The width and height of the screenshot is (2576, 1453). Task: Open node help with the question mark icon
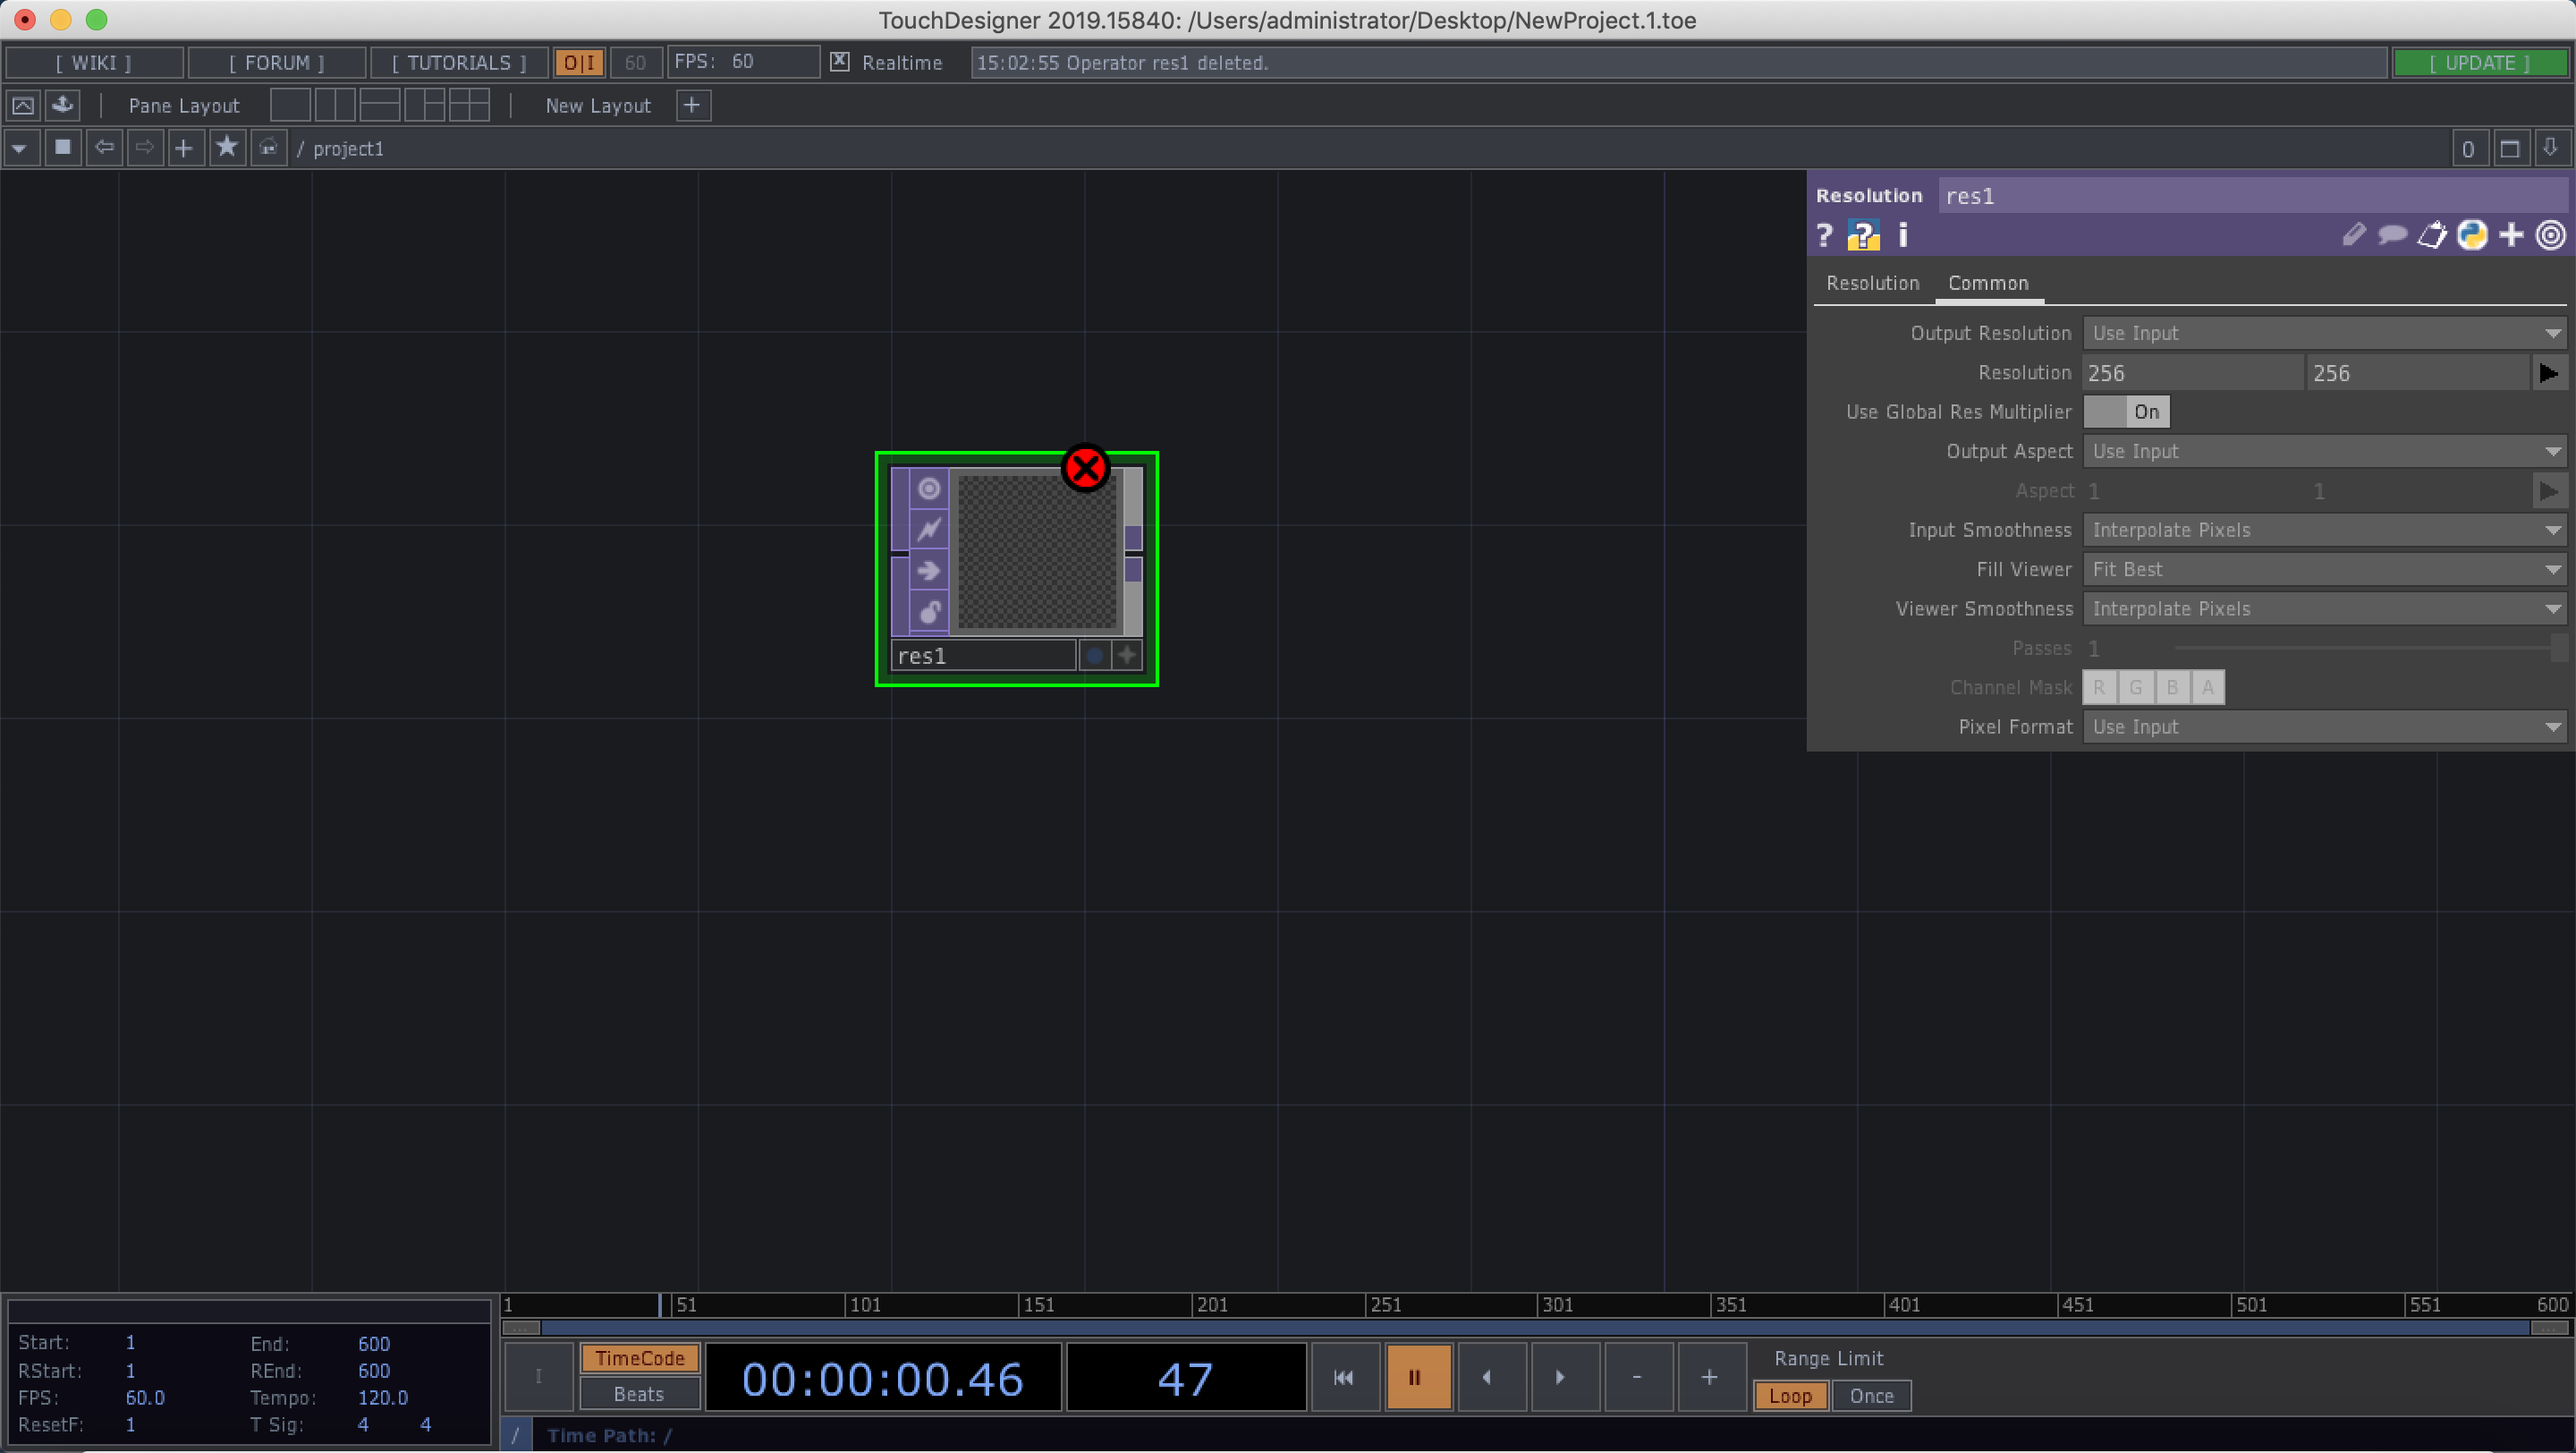click(x=1824, y=235)
